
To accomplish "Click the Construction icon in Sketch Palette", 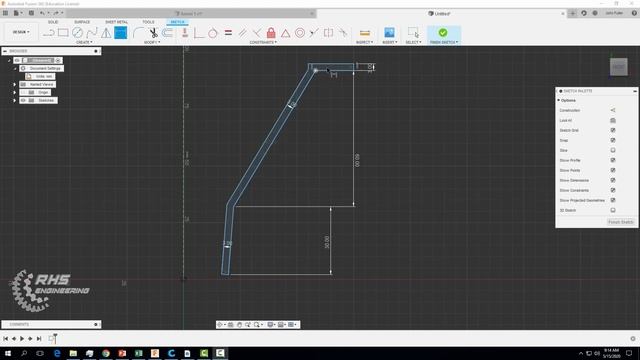I will 613,110.
